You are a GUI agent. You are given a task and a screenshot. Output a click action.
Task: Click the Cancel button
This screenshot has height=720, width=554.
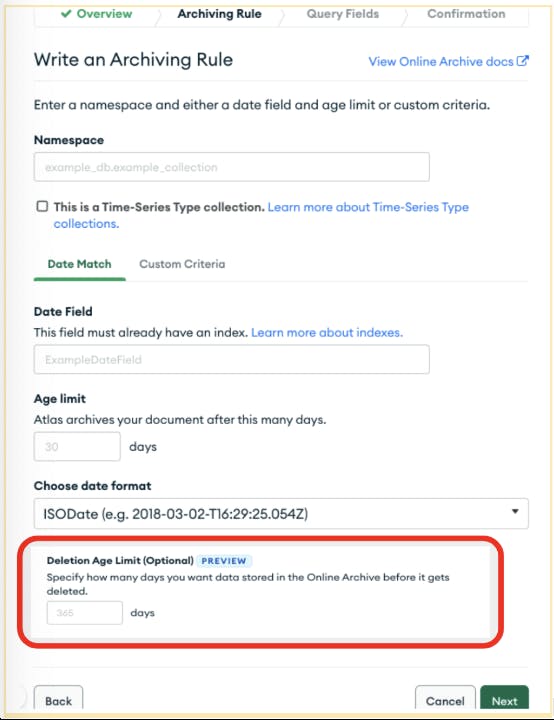point(445,700)
